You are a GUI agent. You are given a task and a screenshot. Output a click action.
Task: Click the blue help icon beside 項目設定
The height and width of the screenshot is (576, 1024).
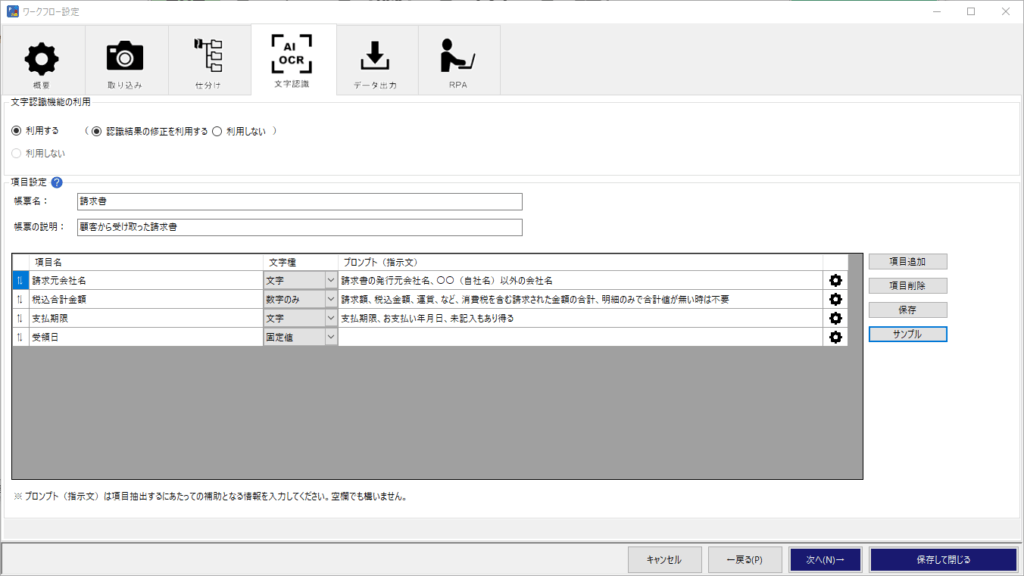coord(57,182)
